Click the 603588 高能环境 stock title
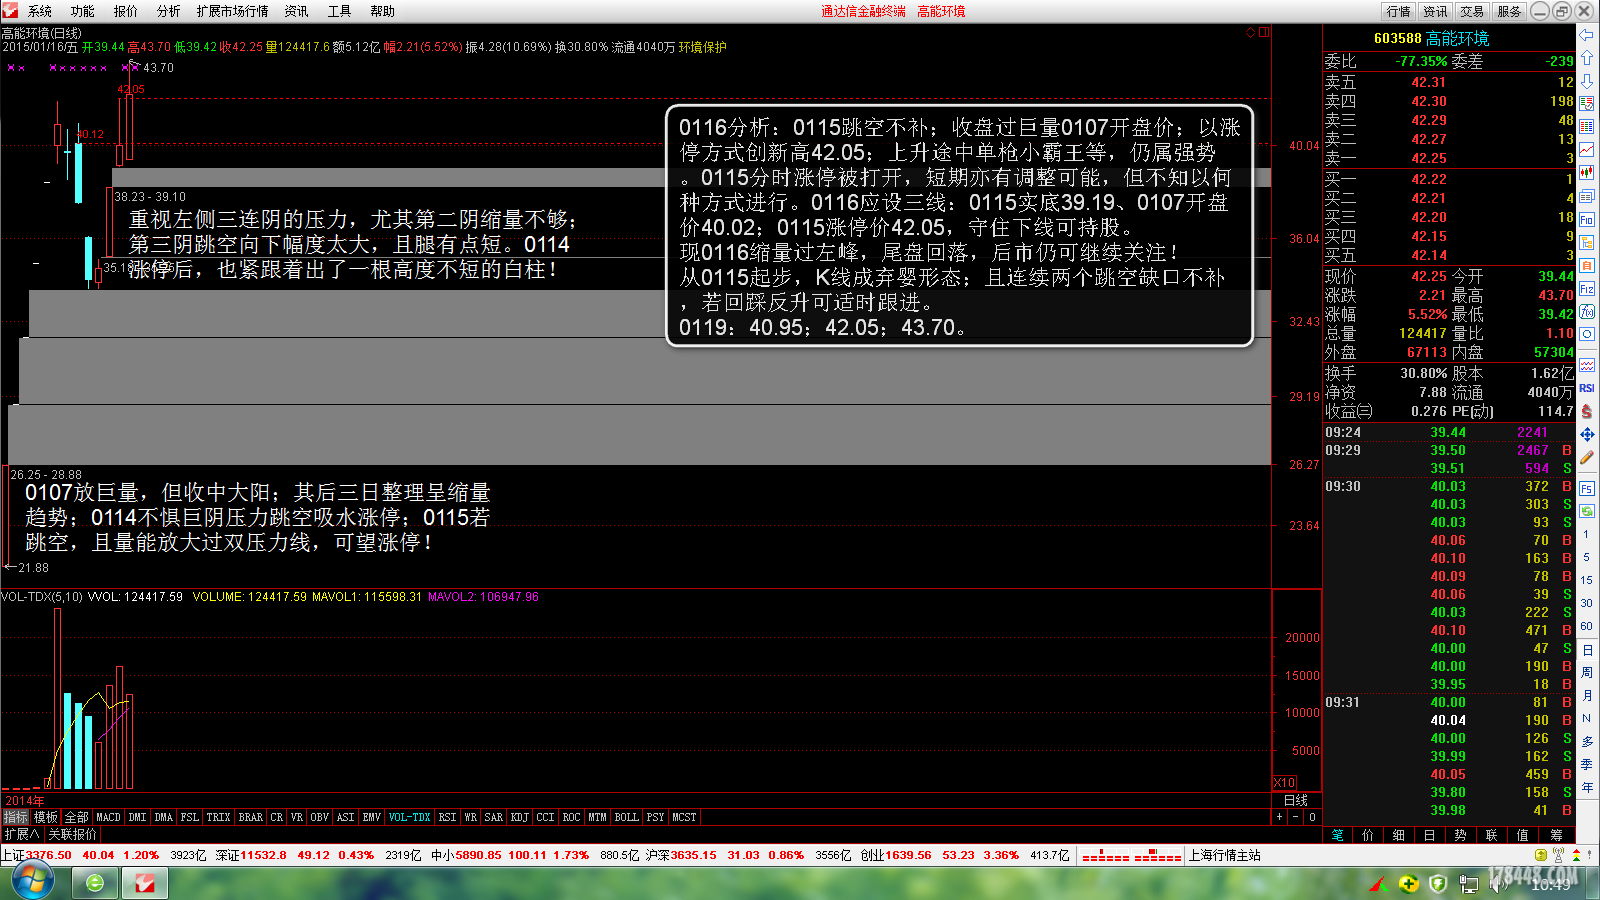The image size is (1600, 900). click(x=1431, y=38)
